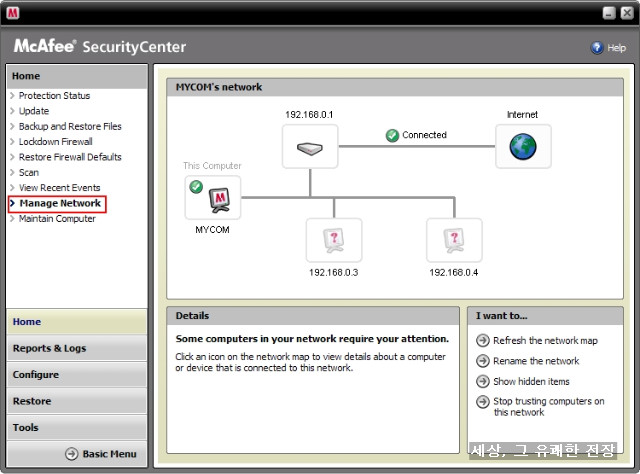Open the Configure section

77,375
